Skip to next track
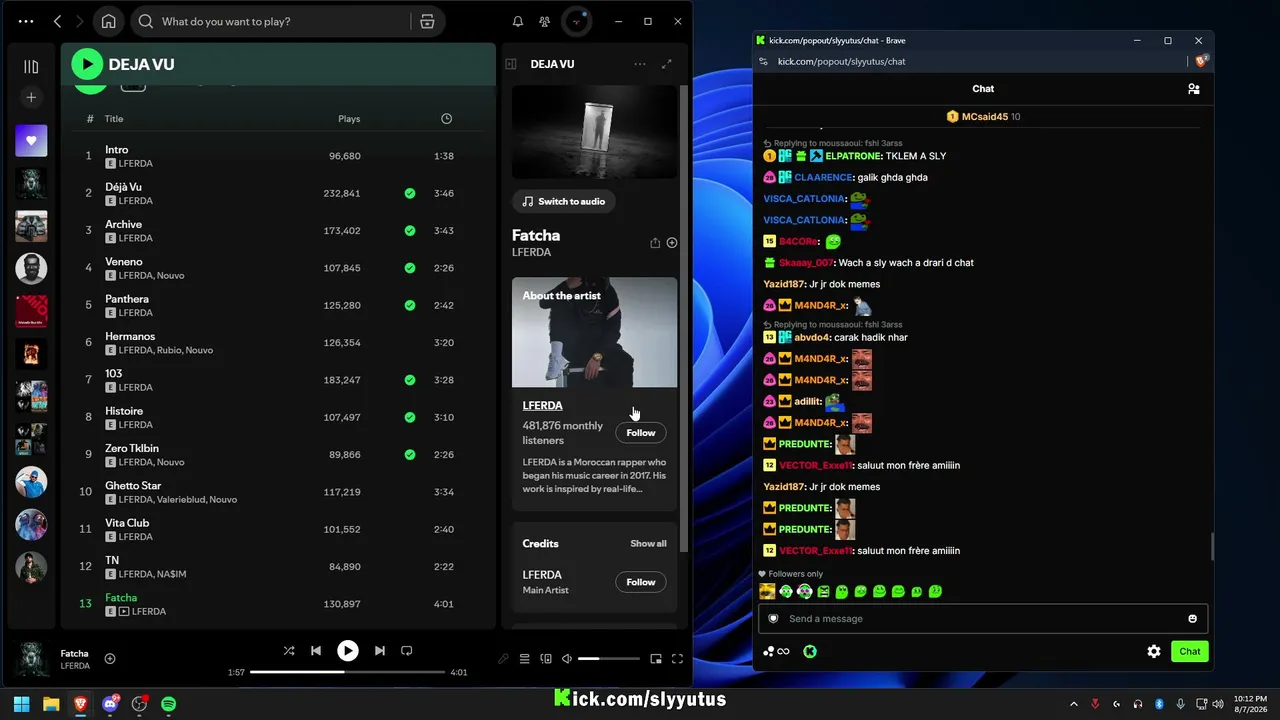1280x720 pixels. 379,651
